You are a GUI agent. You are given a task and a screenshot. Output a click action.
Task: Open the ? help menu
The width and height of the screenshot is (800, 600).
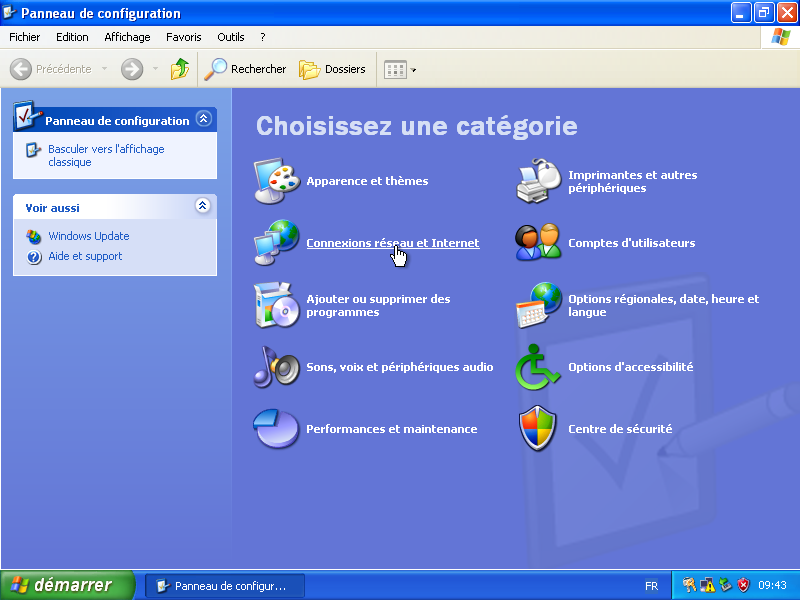[x=263, y=37]
